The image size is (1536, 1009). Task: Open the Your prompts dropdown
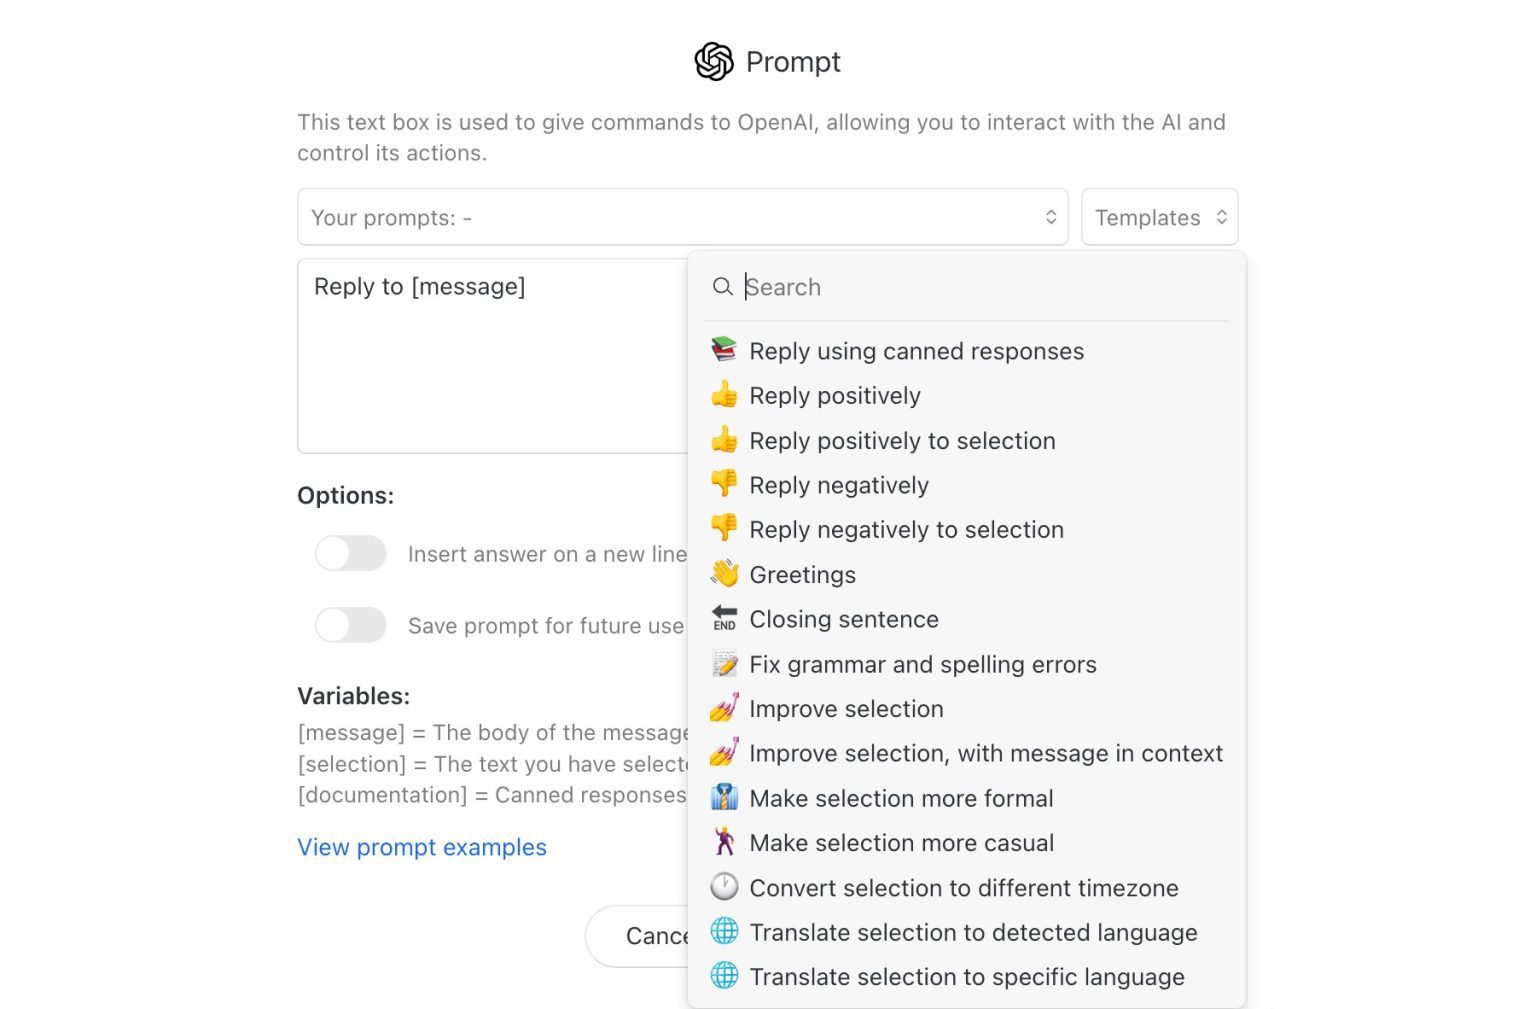pos(682,217)
